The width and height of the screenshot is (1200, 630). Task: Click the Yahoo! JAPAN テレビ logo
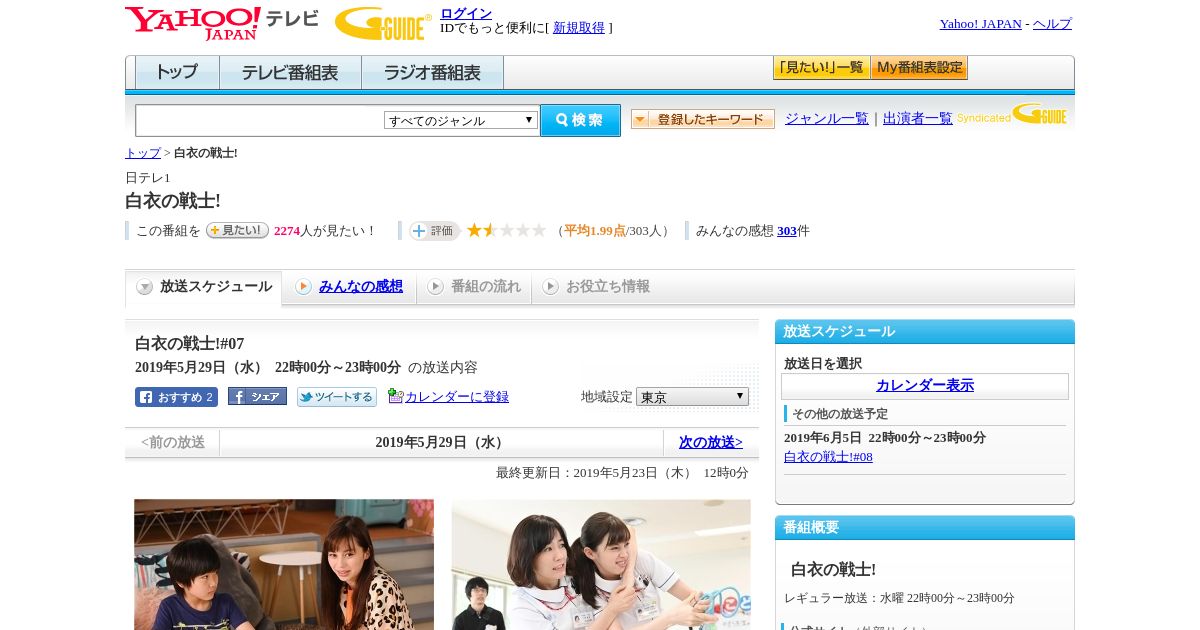[222, 22]
